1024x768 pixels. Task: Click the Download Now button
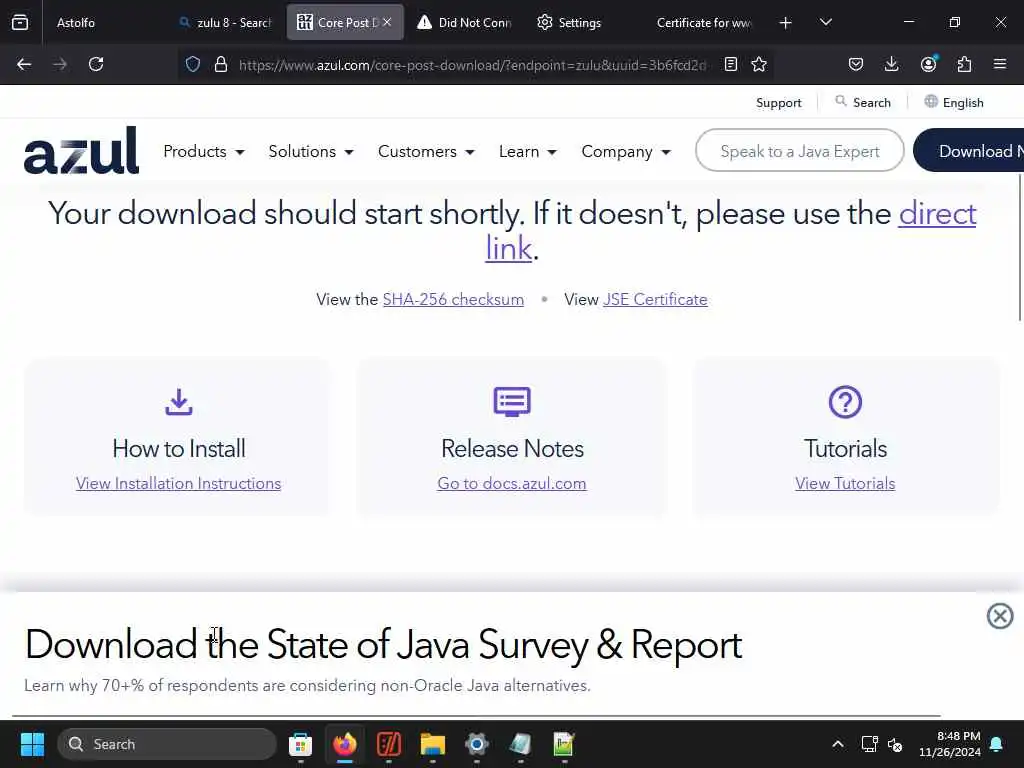pyautogui.click(x=968, y=151)
